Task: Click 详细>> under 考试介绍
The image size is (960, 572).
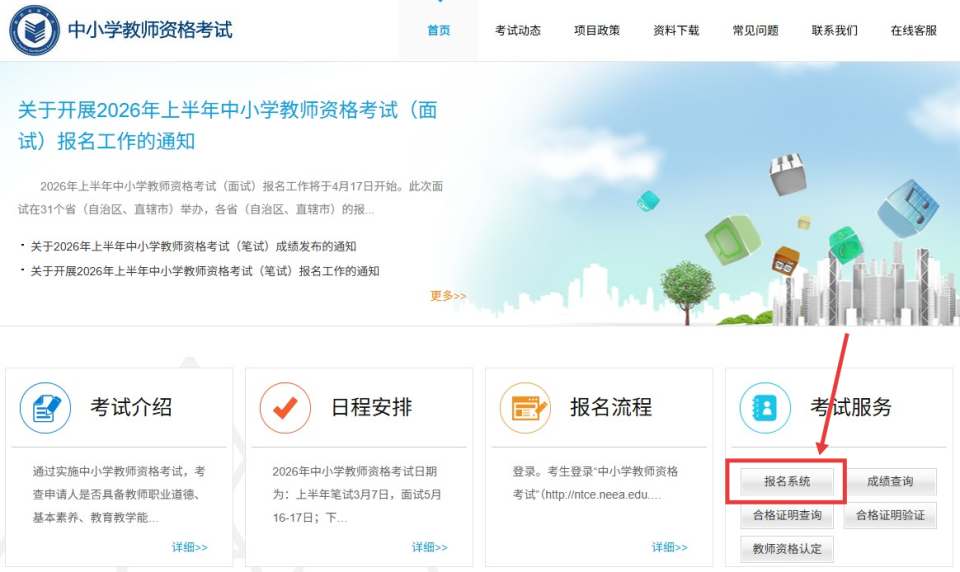Action: (190, 547)
